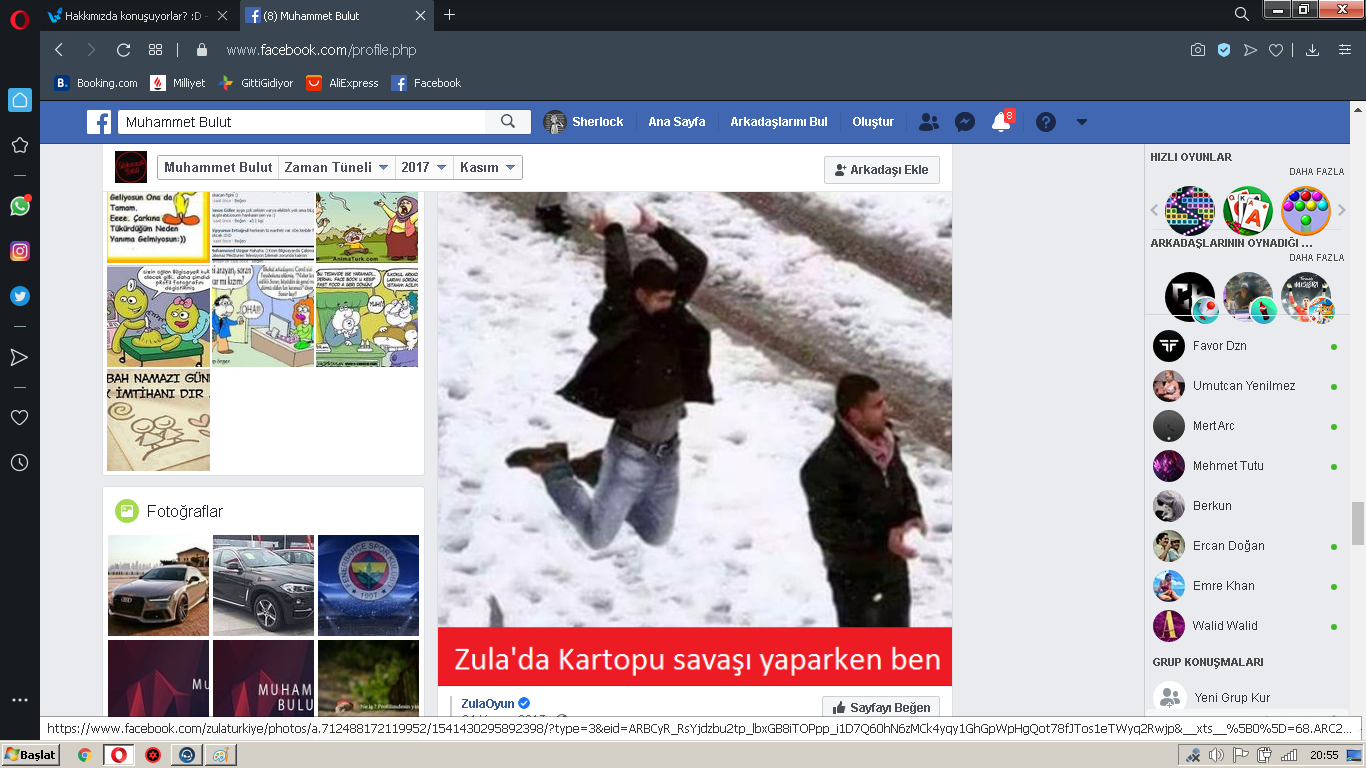The height and width of the screenshot is (768, 1366).
Task: Open Facebook friend requests icon
Action: 929,122
